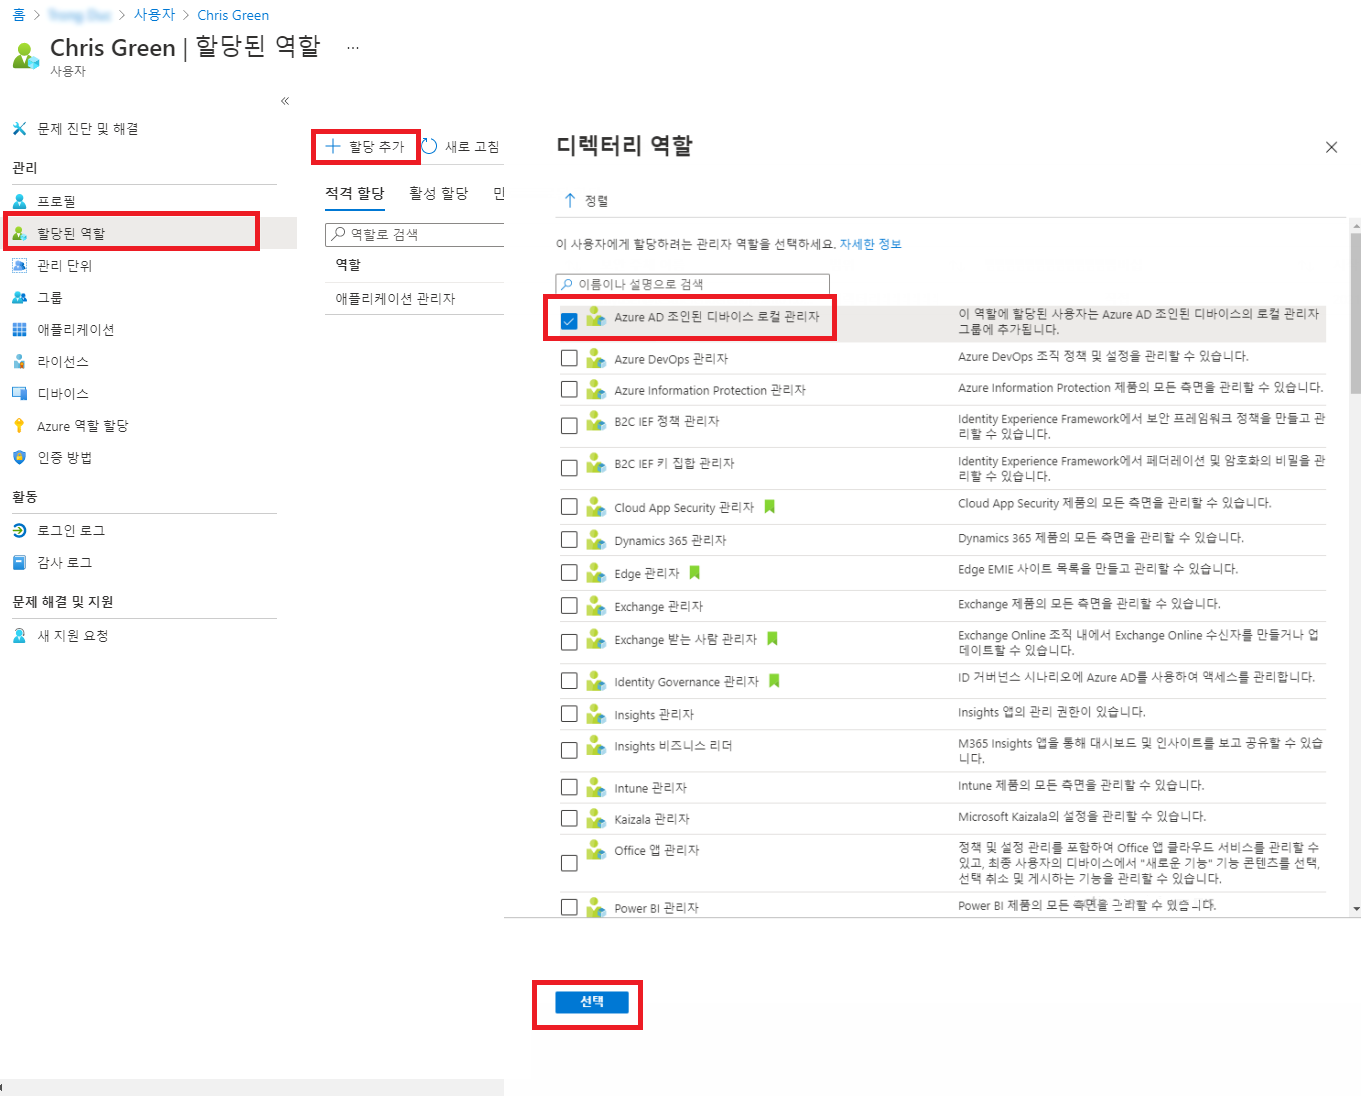Click the 새 지원 요청 icon
Image resolution: width=1361 pixels, height=1102 pixels.
point(19,635)
